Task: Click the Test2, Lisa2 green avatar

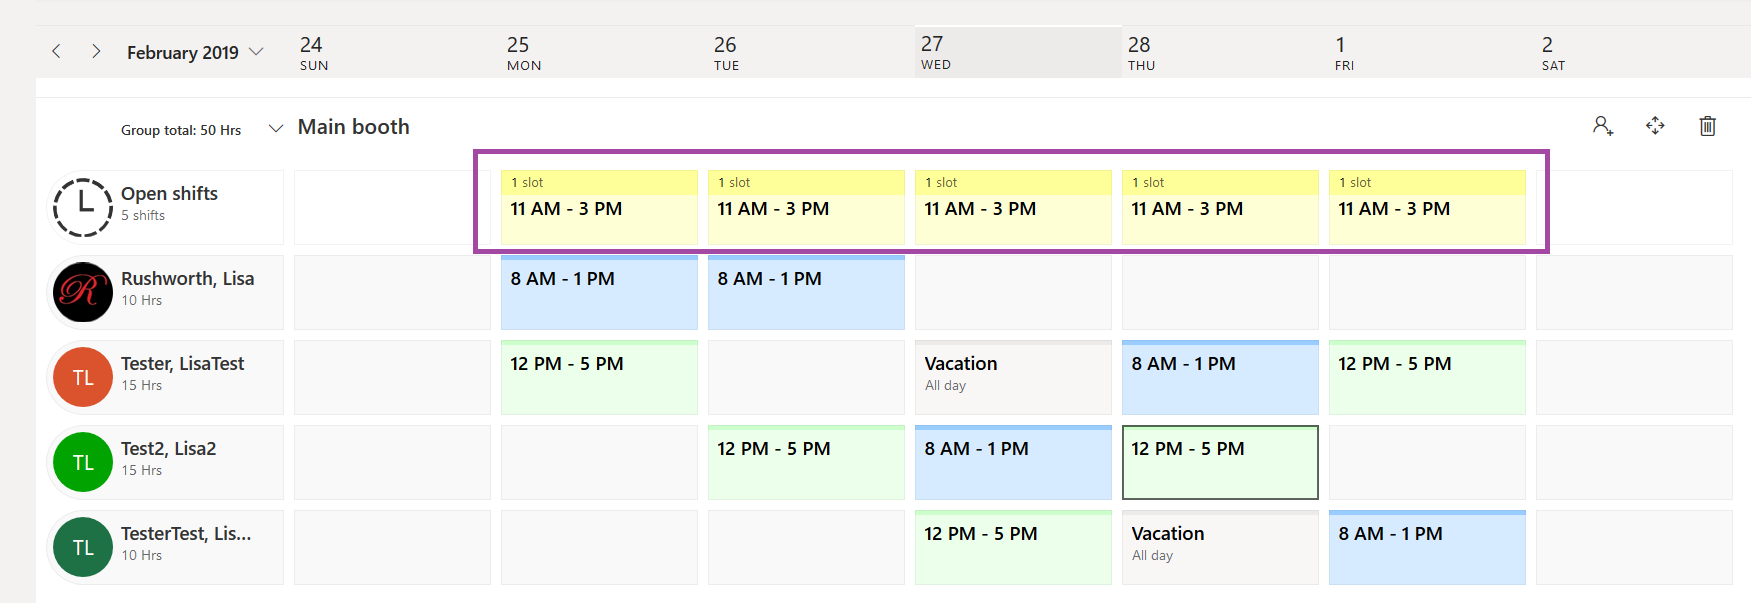Action: (x=82, y=462)
